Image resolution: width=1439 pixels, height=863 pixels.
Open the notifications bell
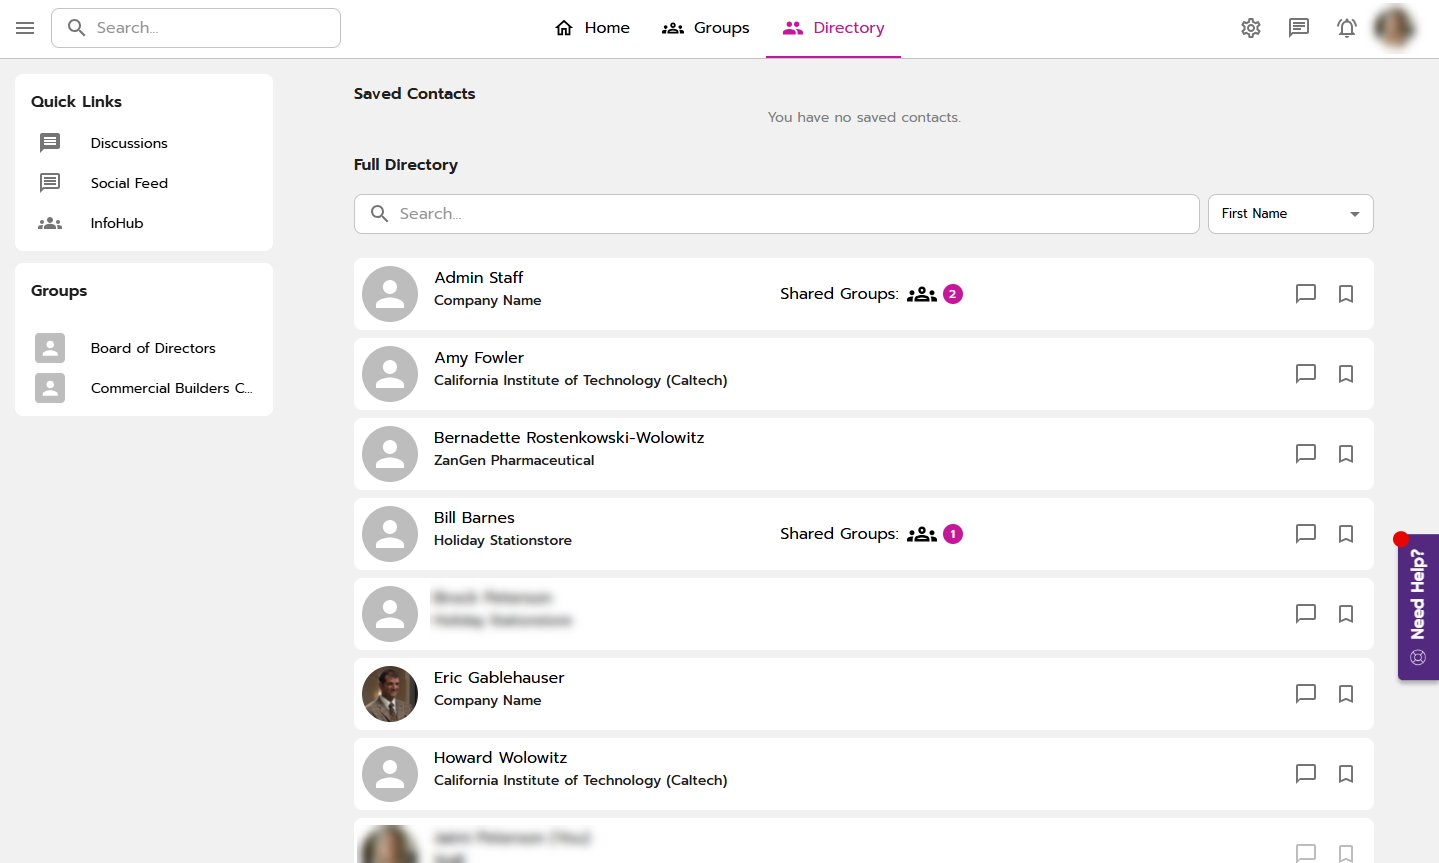click(x=1347, y=28)
